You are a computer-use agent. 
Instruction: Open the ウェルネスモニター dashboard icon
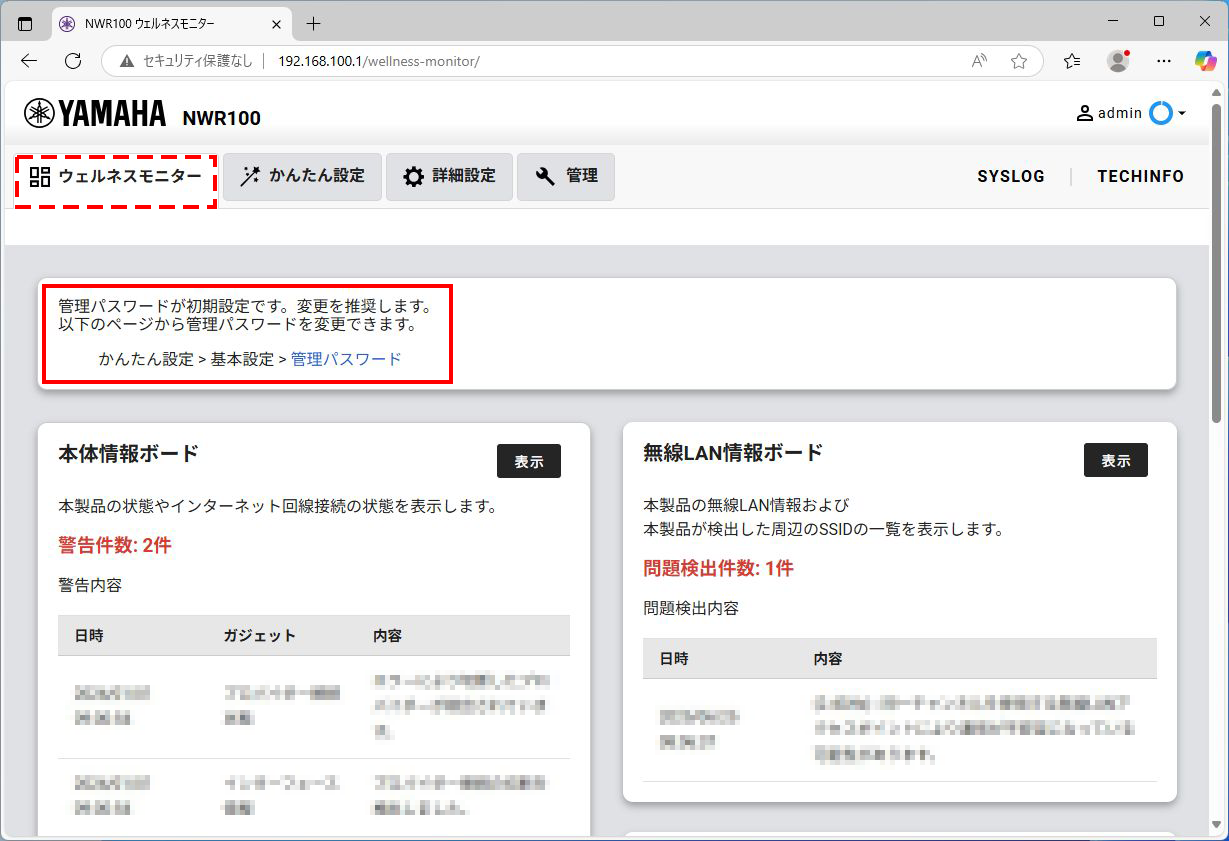pyautogui.click(x=41, y=176)
